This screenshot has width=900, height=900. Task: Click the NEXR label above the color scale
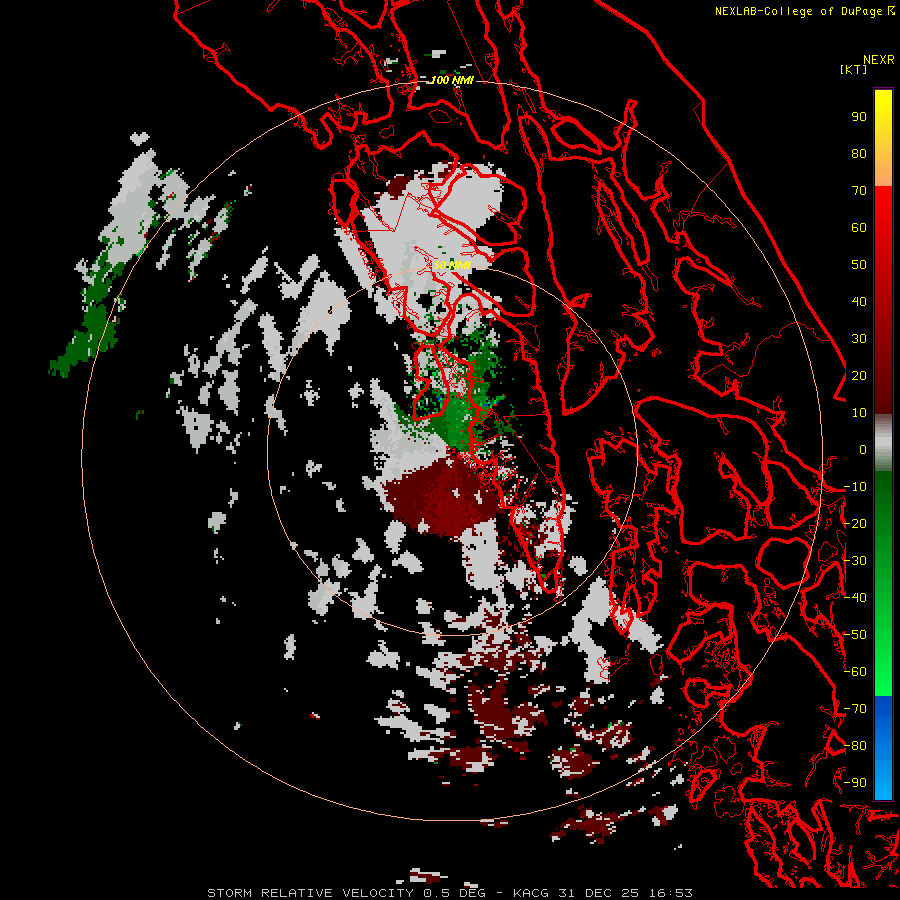coord(878,60)
